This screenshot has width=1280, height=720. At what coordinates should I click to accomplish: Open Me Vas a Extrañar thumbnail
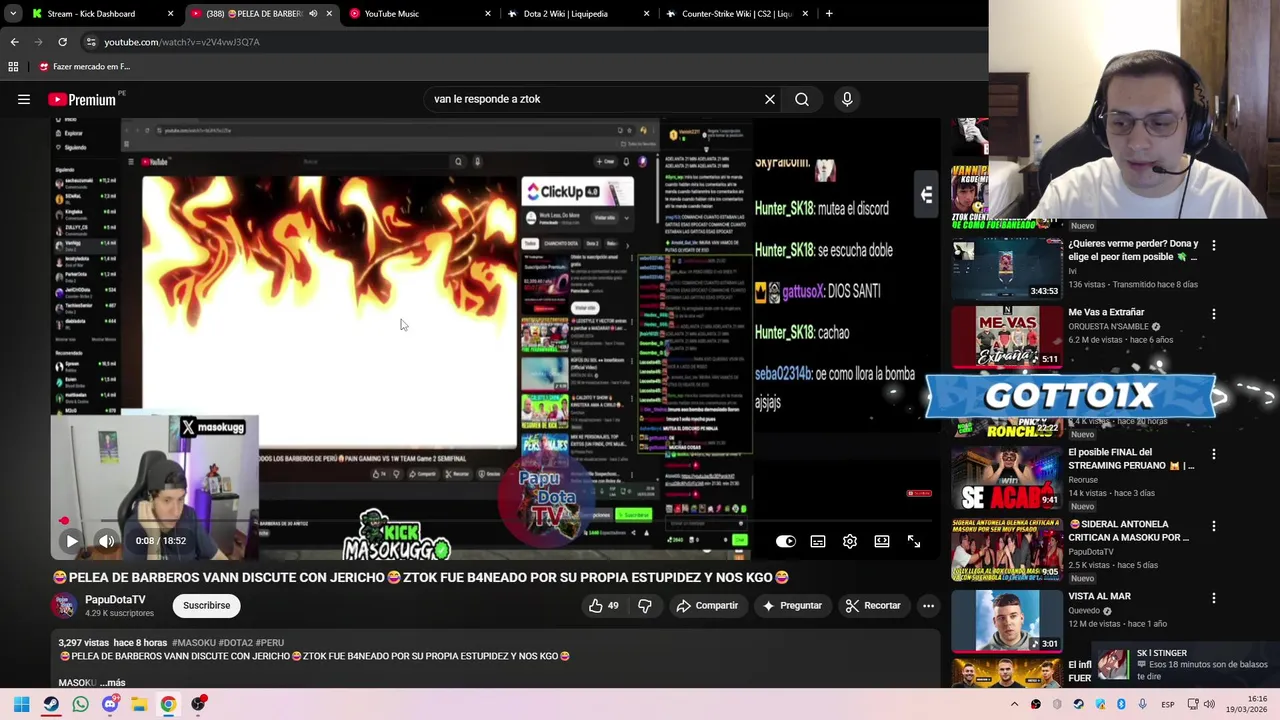1006,336
